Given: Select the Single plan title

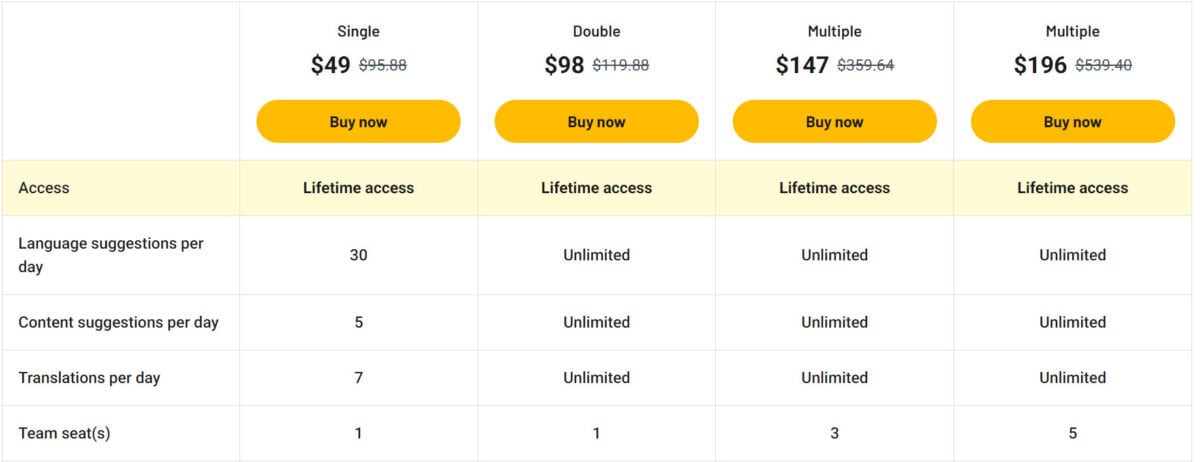Looking at the screenshot, I should click(x=358, y=32).
